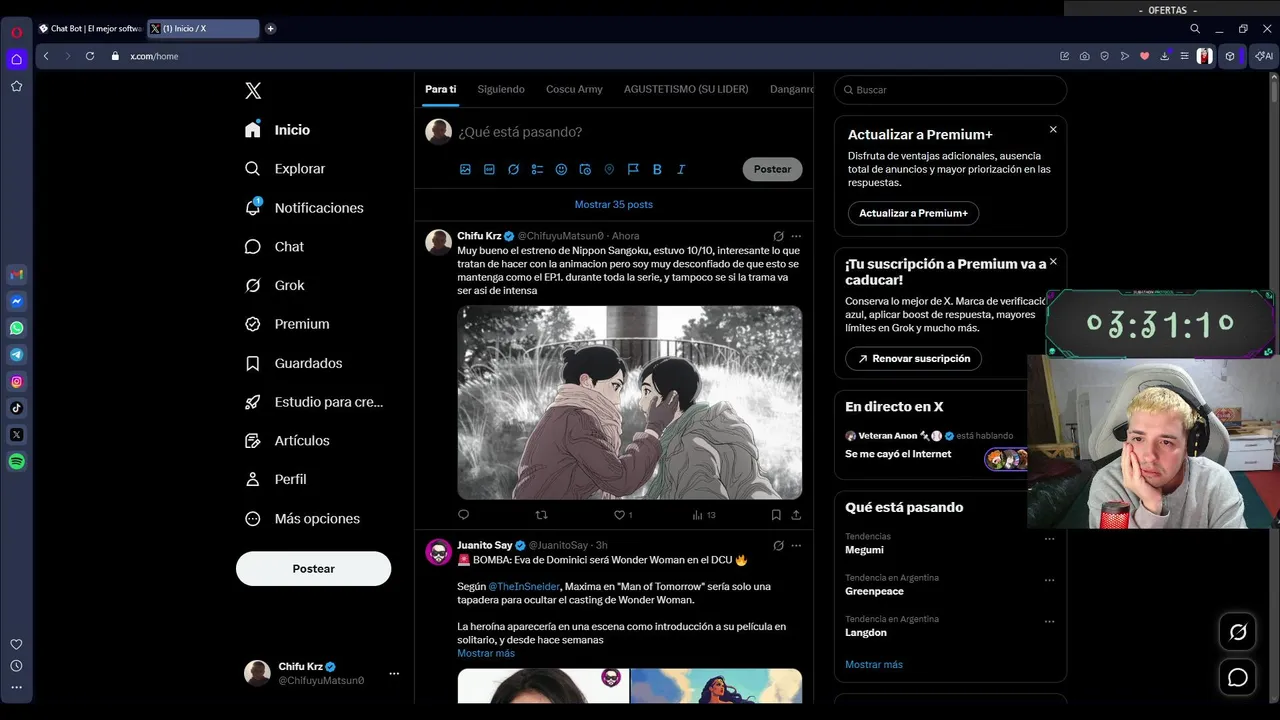Open Grok in the X sidebar
Image resolution: width=1280 pixels, height=720 pixels.
(275, 285)
